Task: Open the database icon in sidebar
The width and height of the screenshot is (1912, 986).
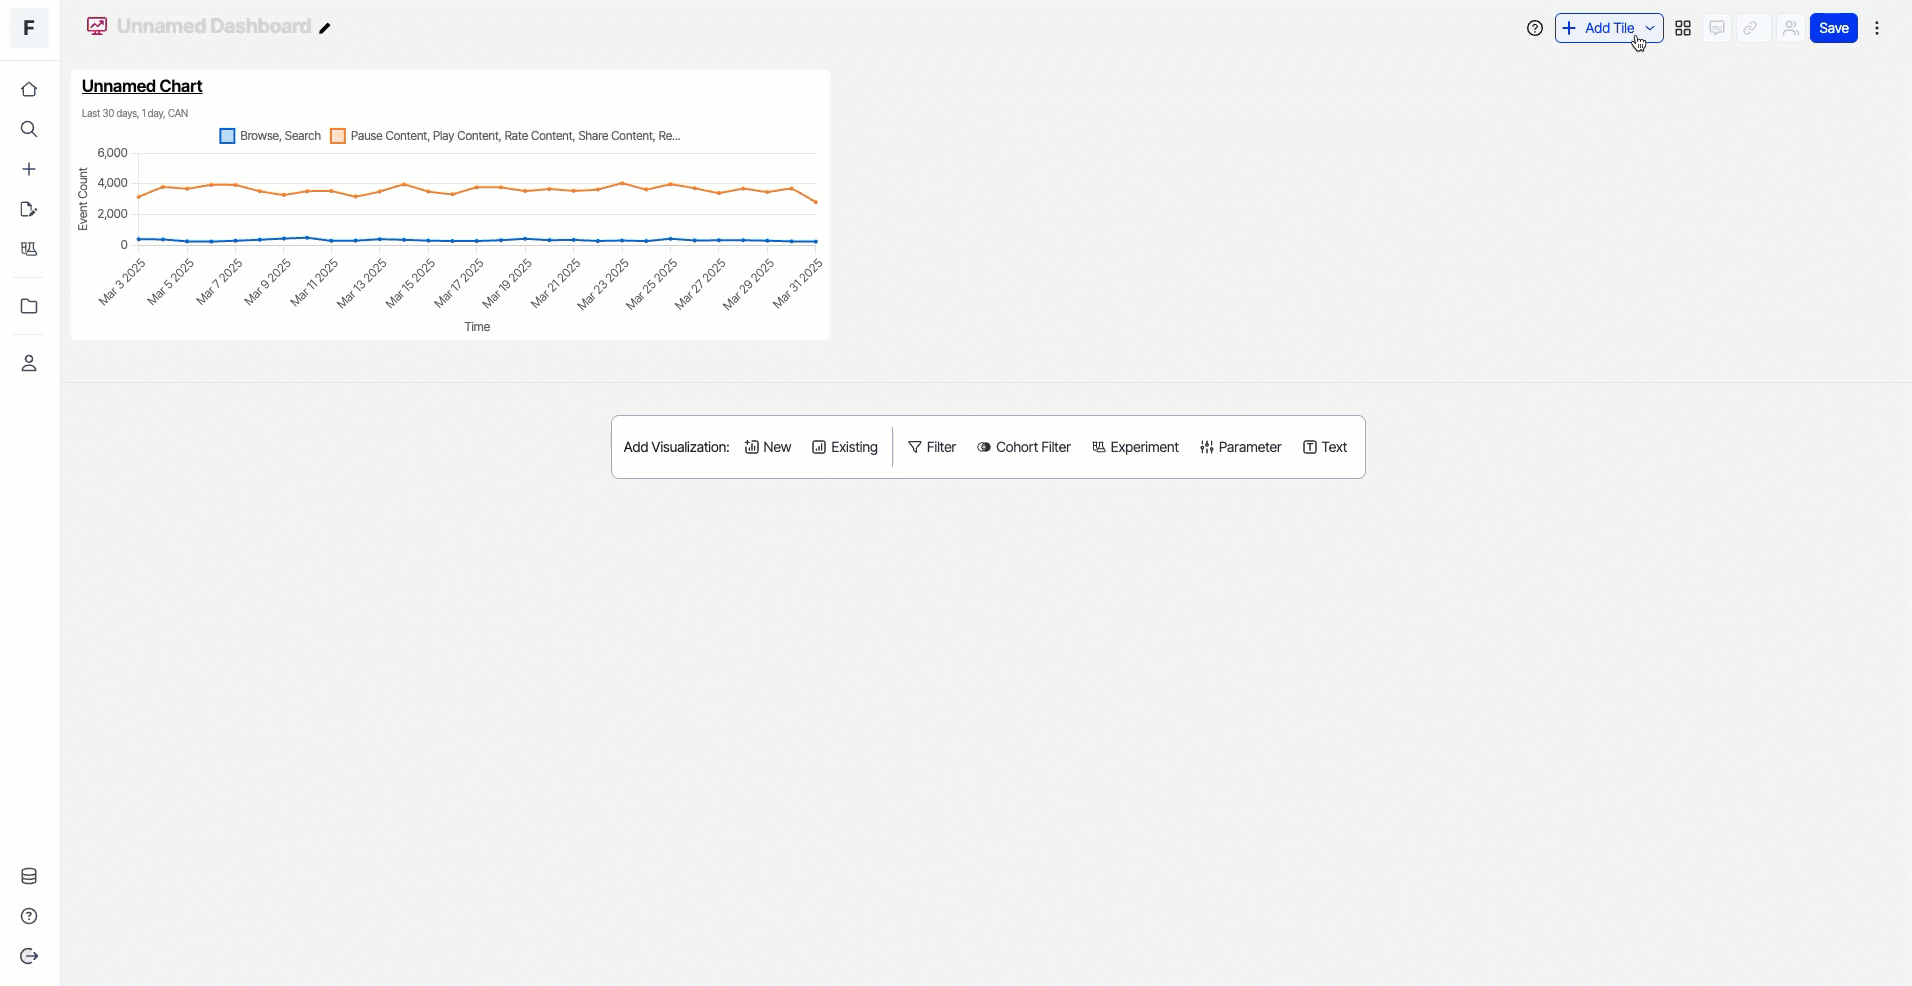Action: [x=29, y=877]
